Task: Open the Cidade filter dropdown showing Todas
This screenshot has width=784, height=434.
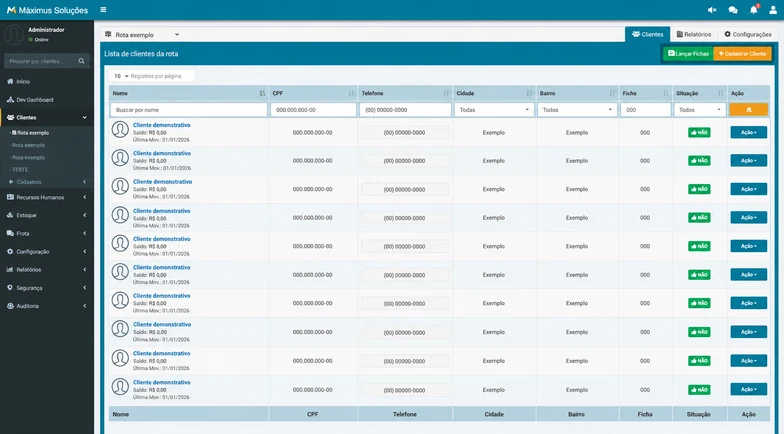Action: tap(494, 110)
